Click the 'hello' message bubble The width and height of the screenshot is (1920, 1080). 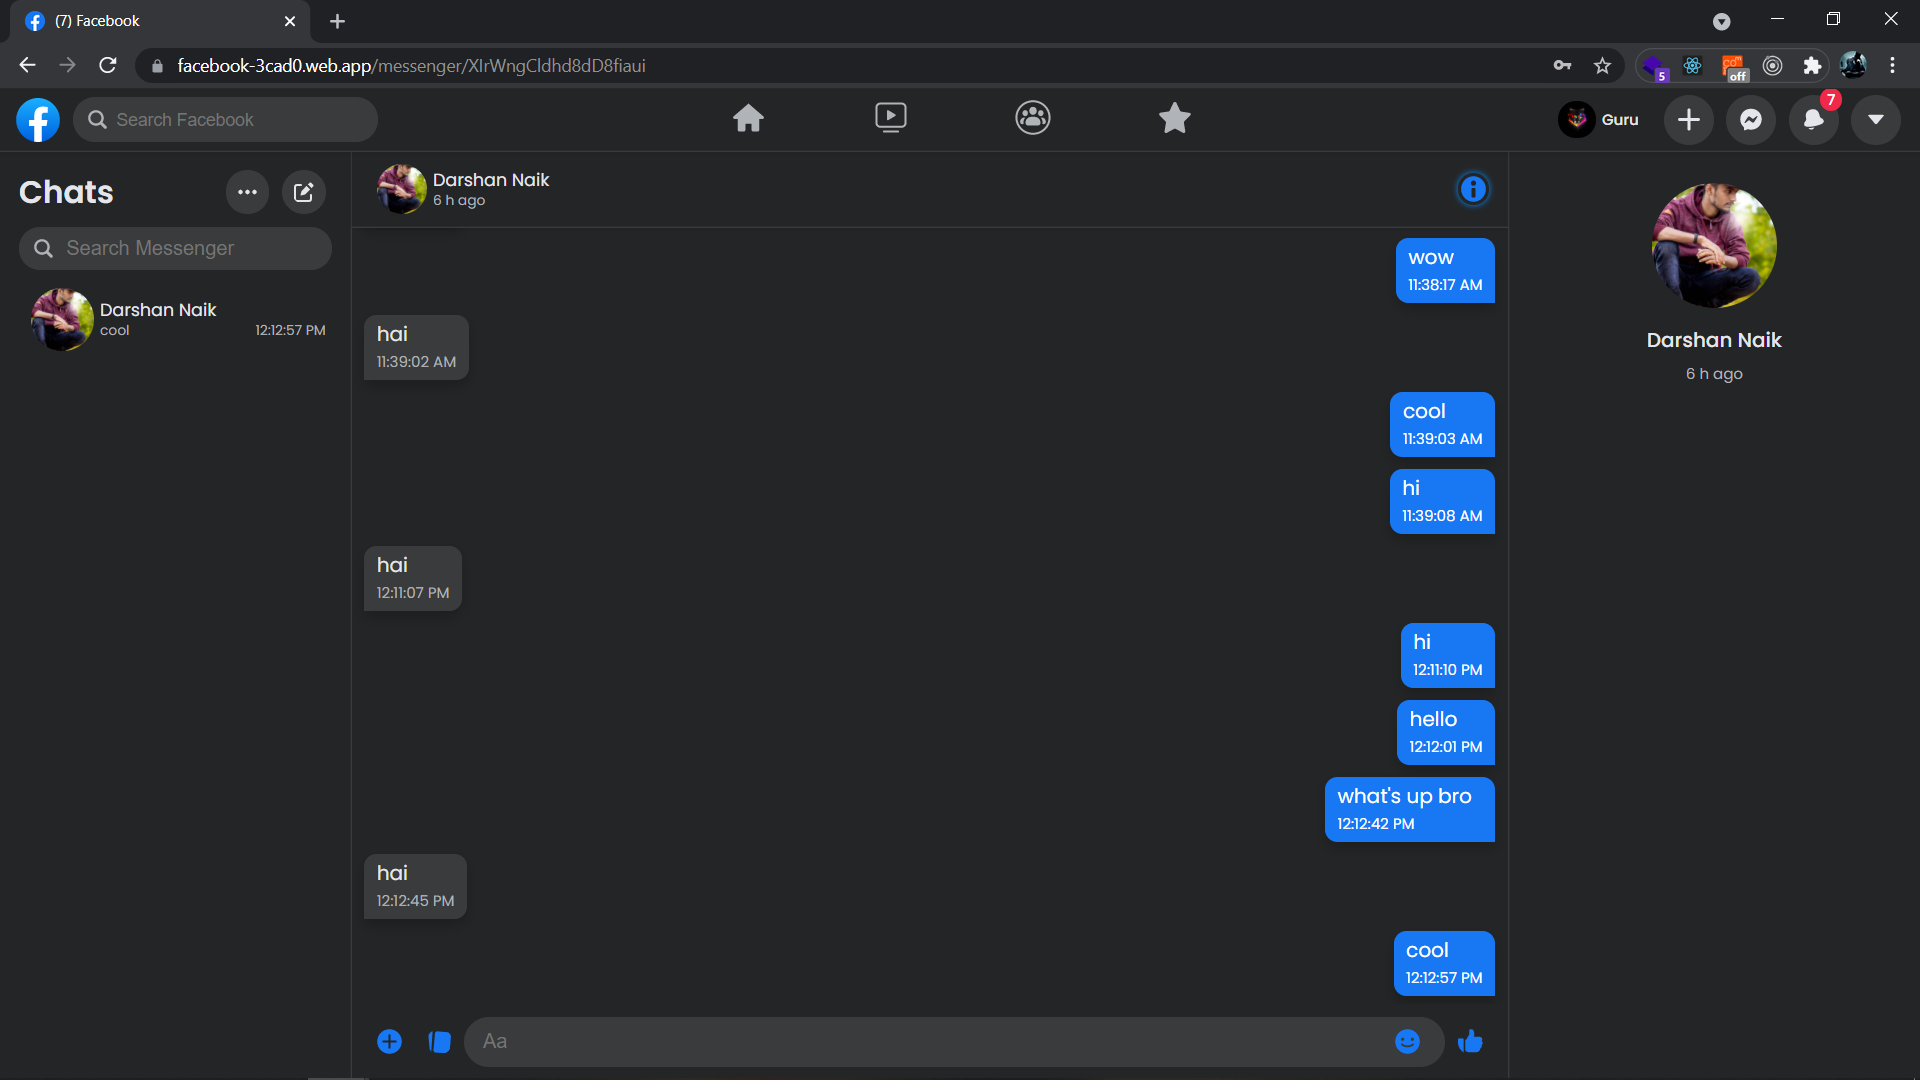[1446, 732]
